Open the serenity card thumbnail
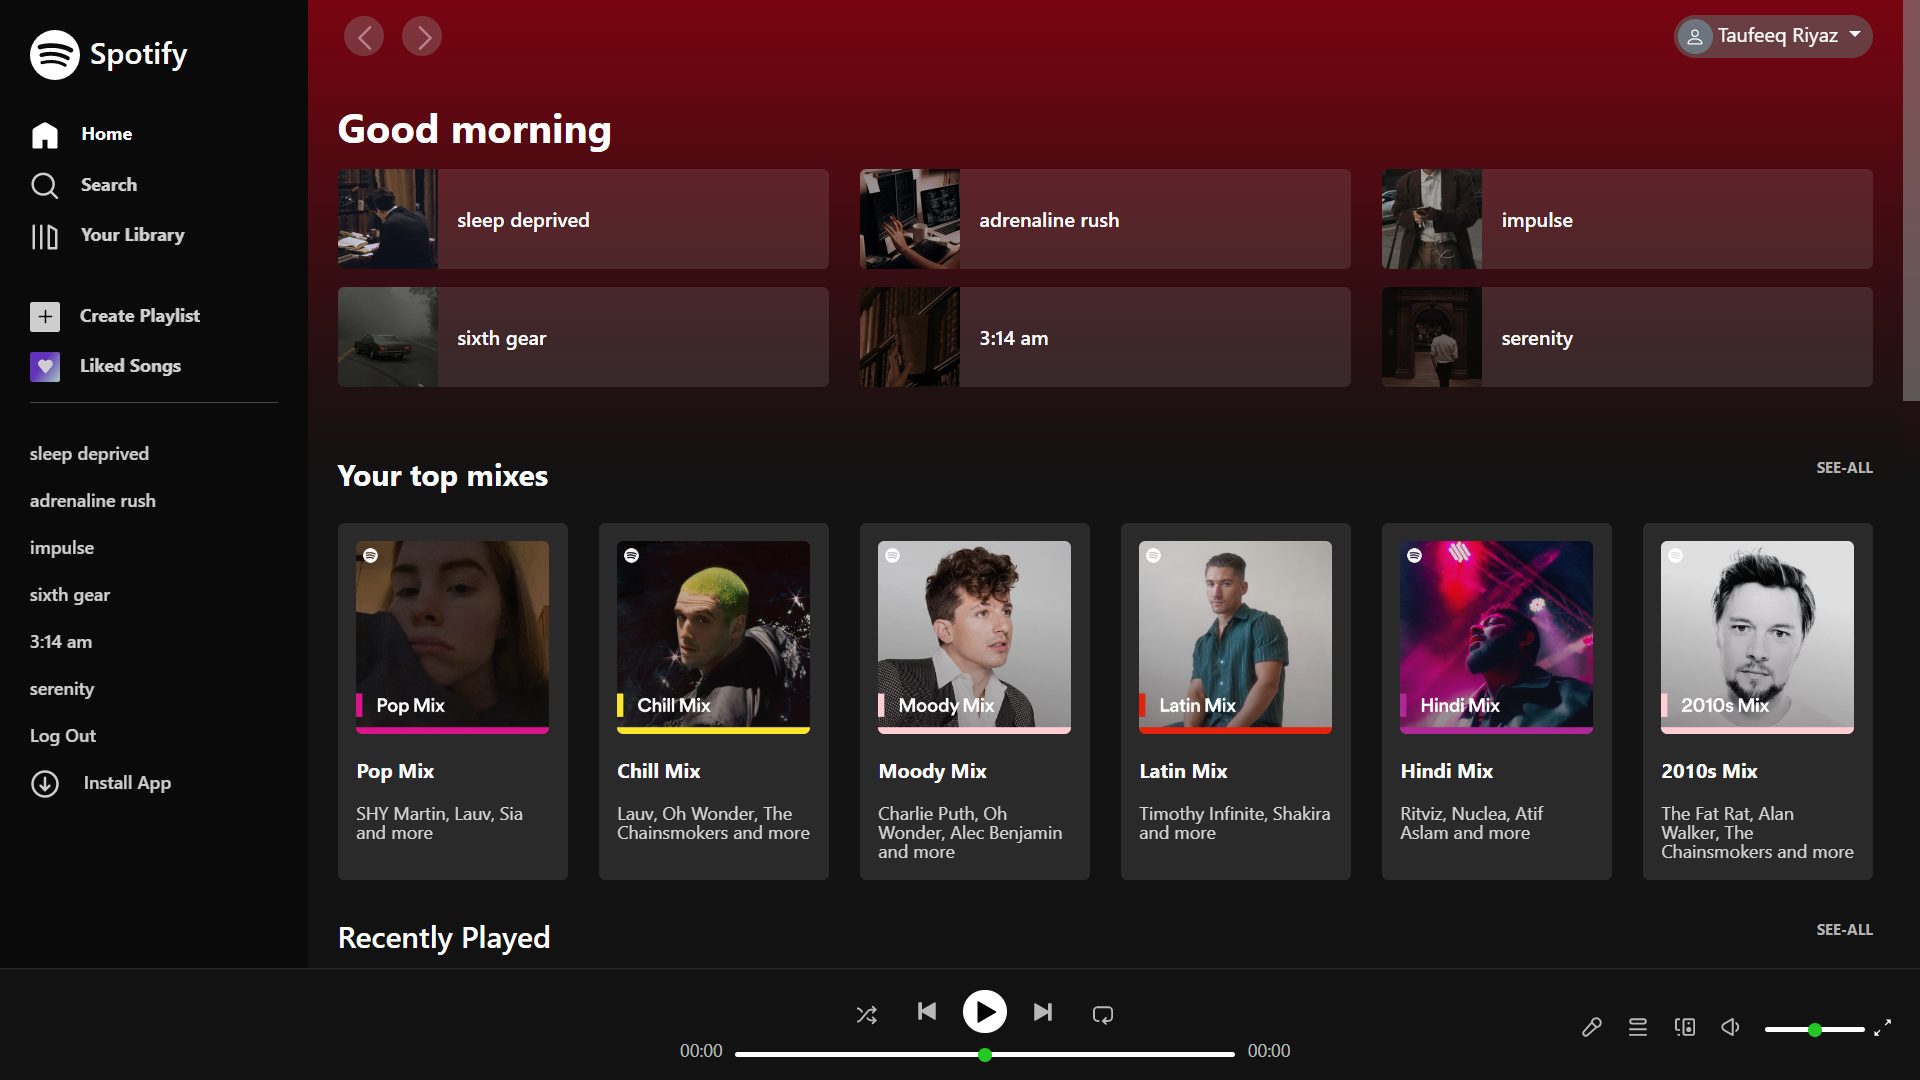Screen dimensions: 1920x1080 pos(1432,337)
